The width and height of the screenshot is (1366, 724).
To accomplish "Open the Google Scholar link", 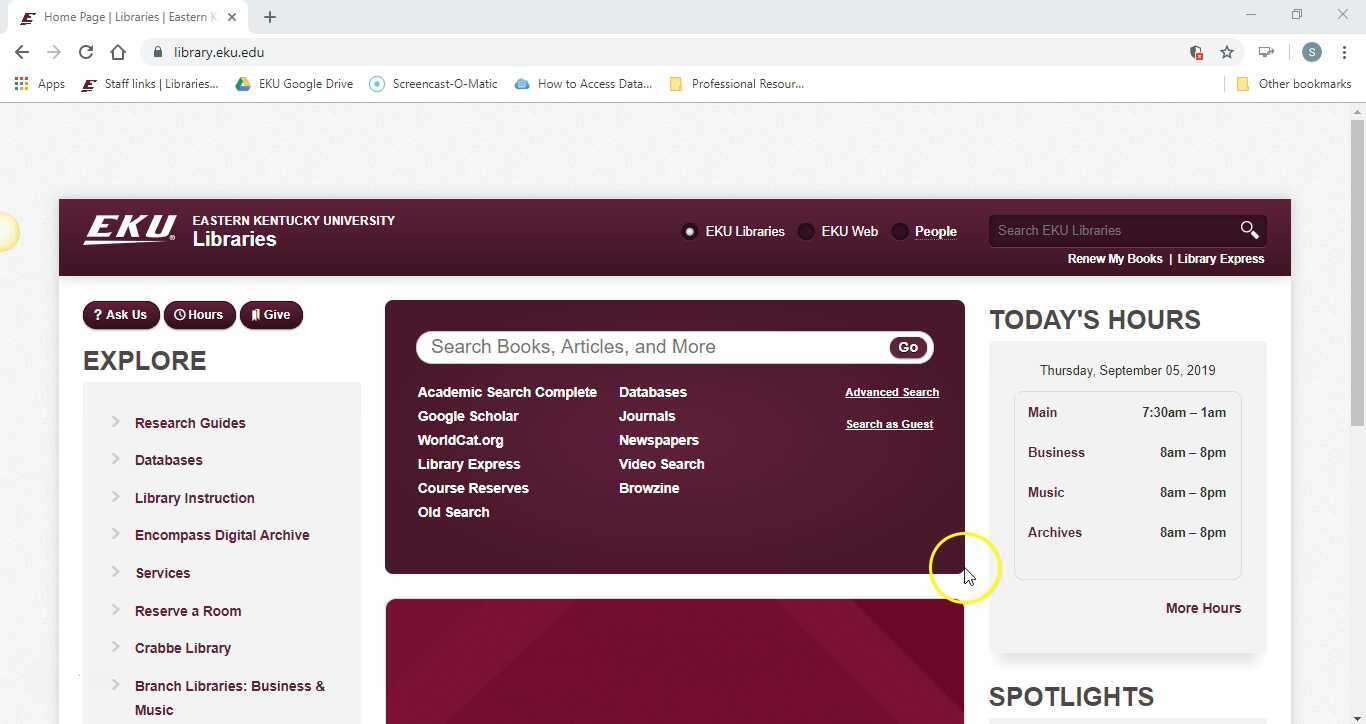I will (x=468, y=416).
